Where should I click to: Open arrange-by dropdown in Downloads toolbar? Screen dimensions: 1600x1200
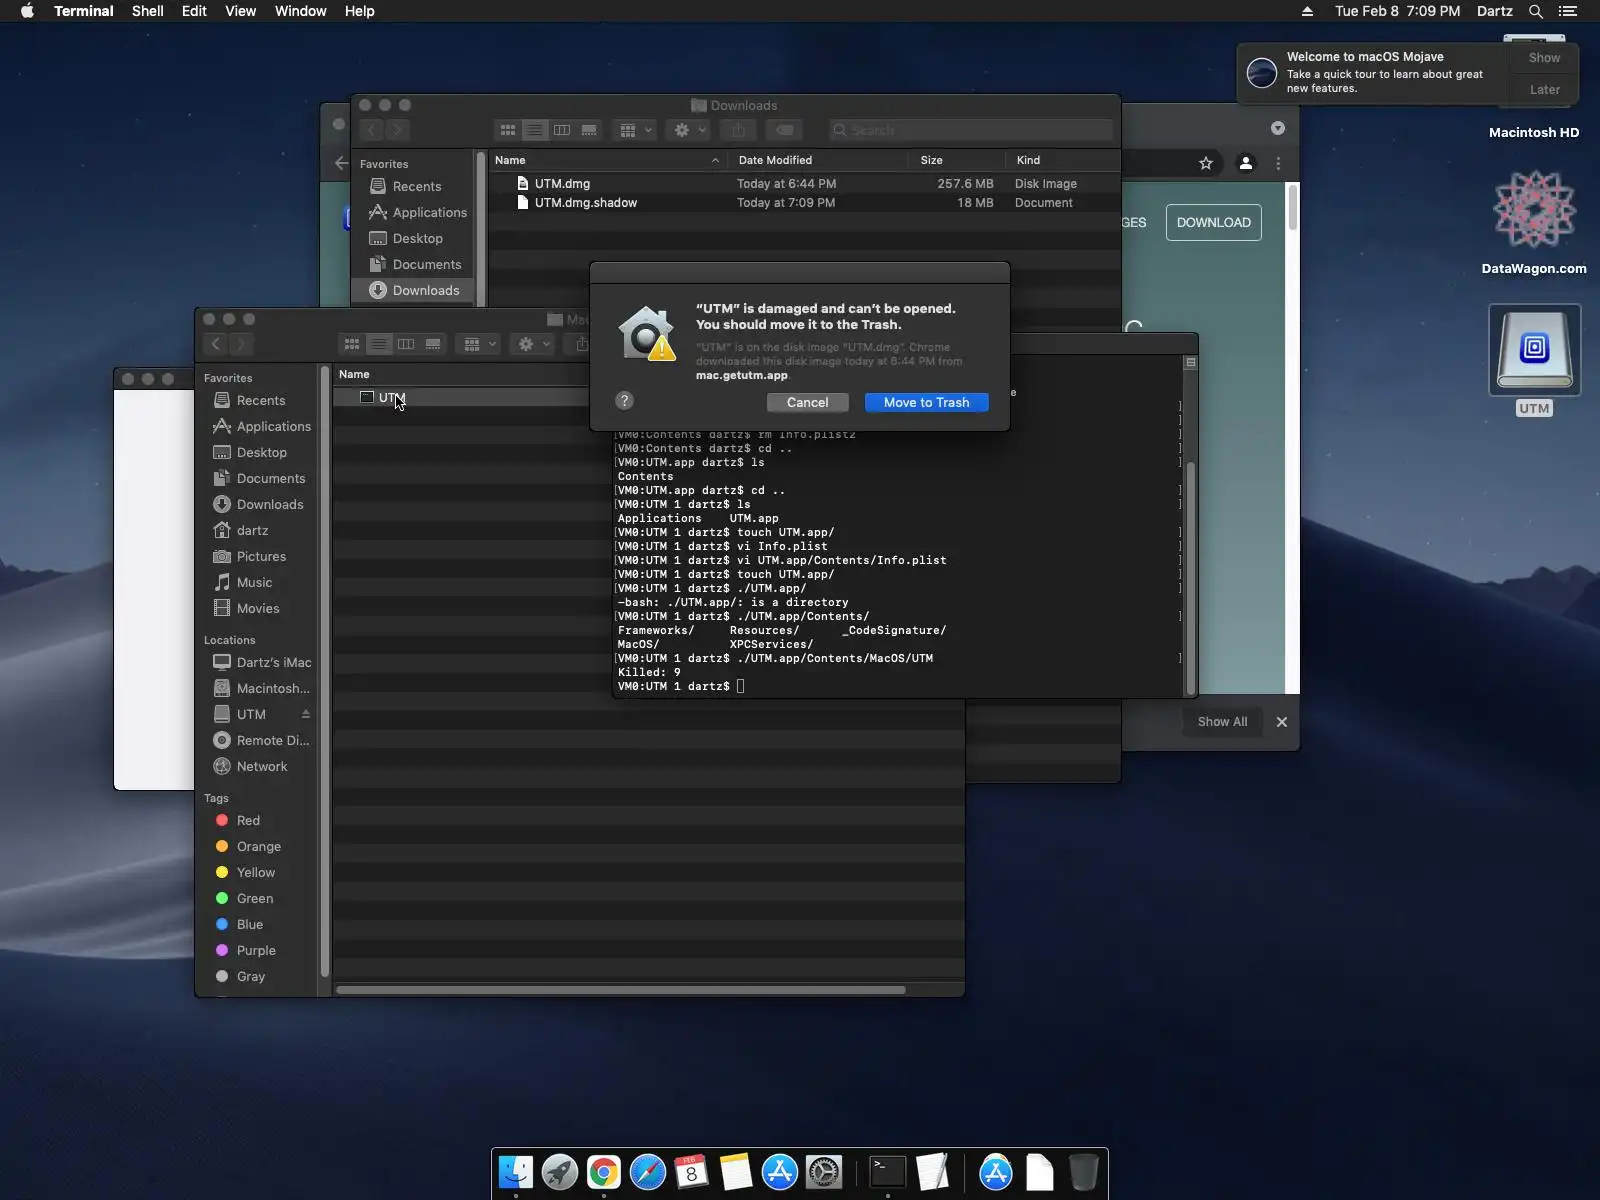click(x=635, y=130)
